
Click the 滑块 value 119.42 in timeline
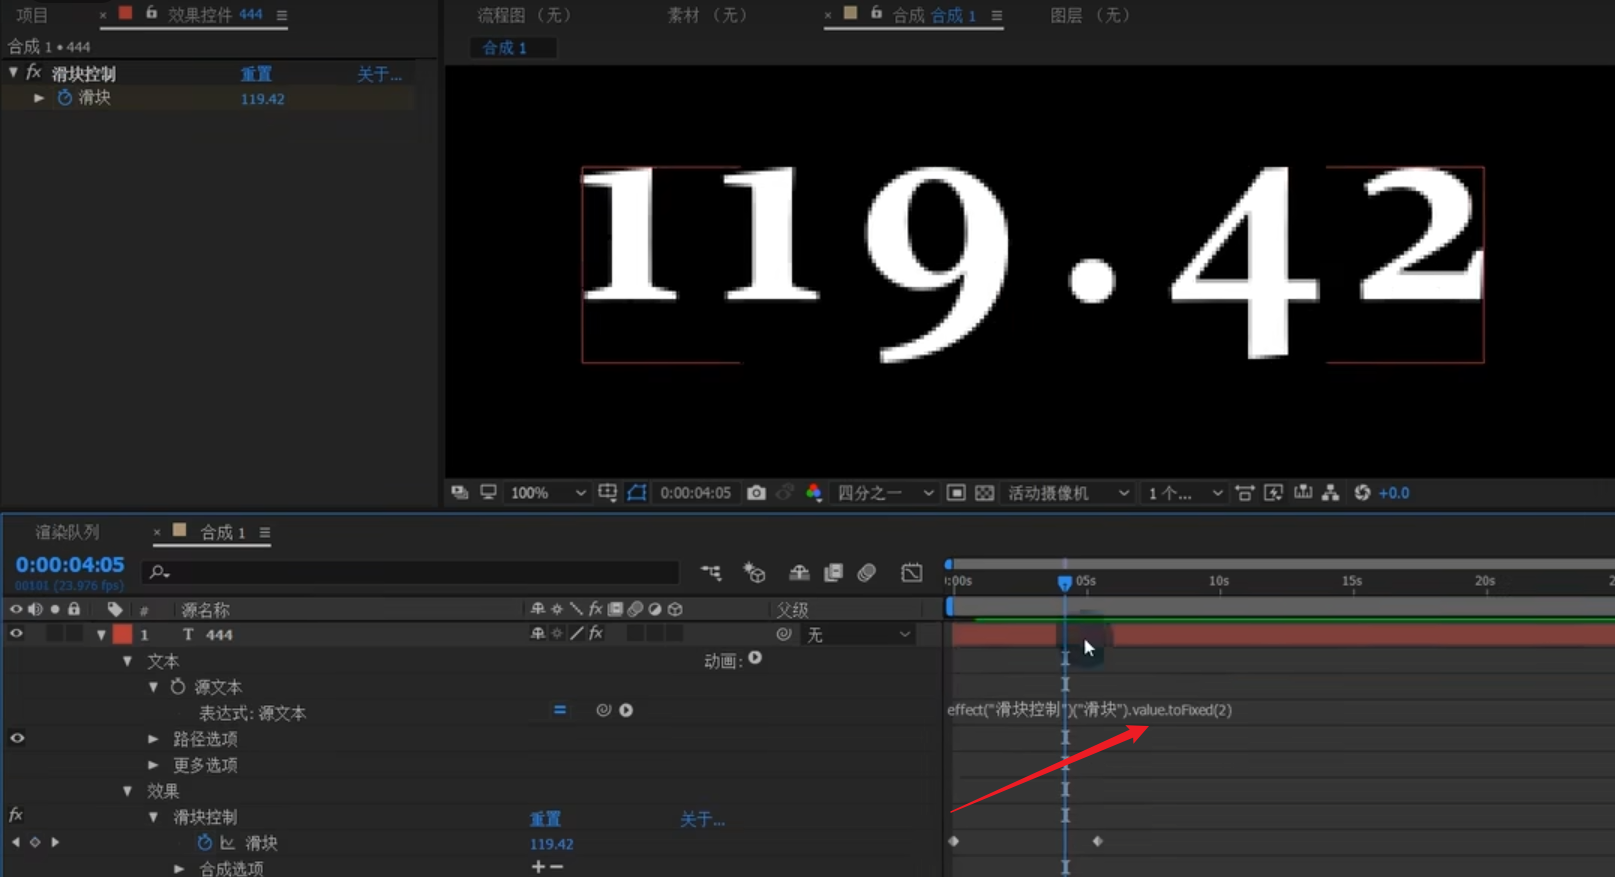(551, 844)
